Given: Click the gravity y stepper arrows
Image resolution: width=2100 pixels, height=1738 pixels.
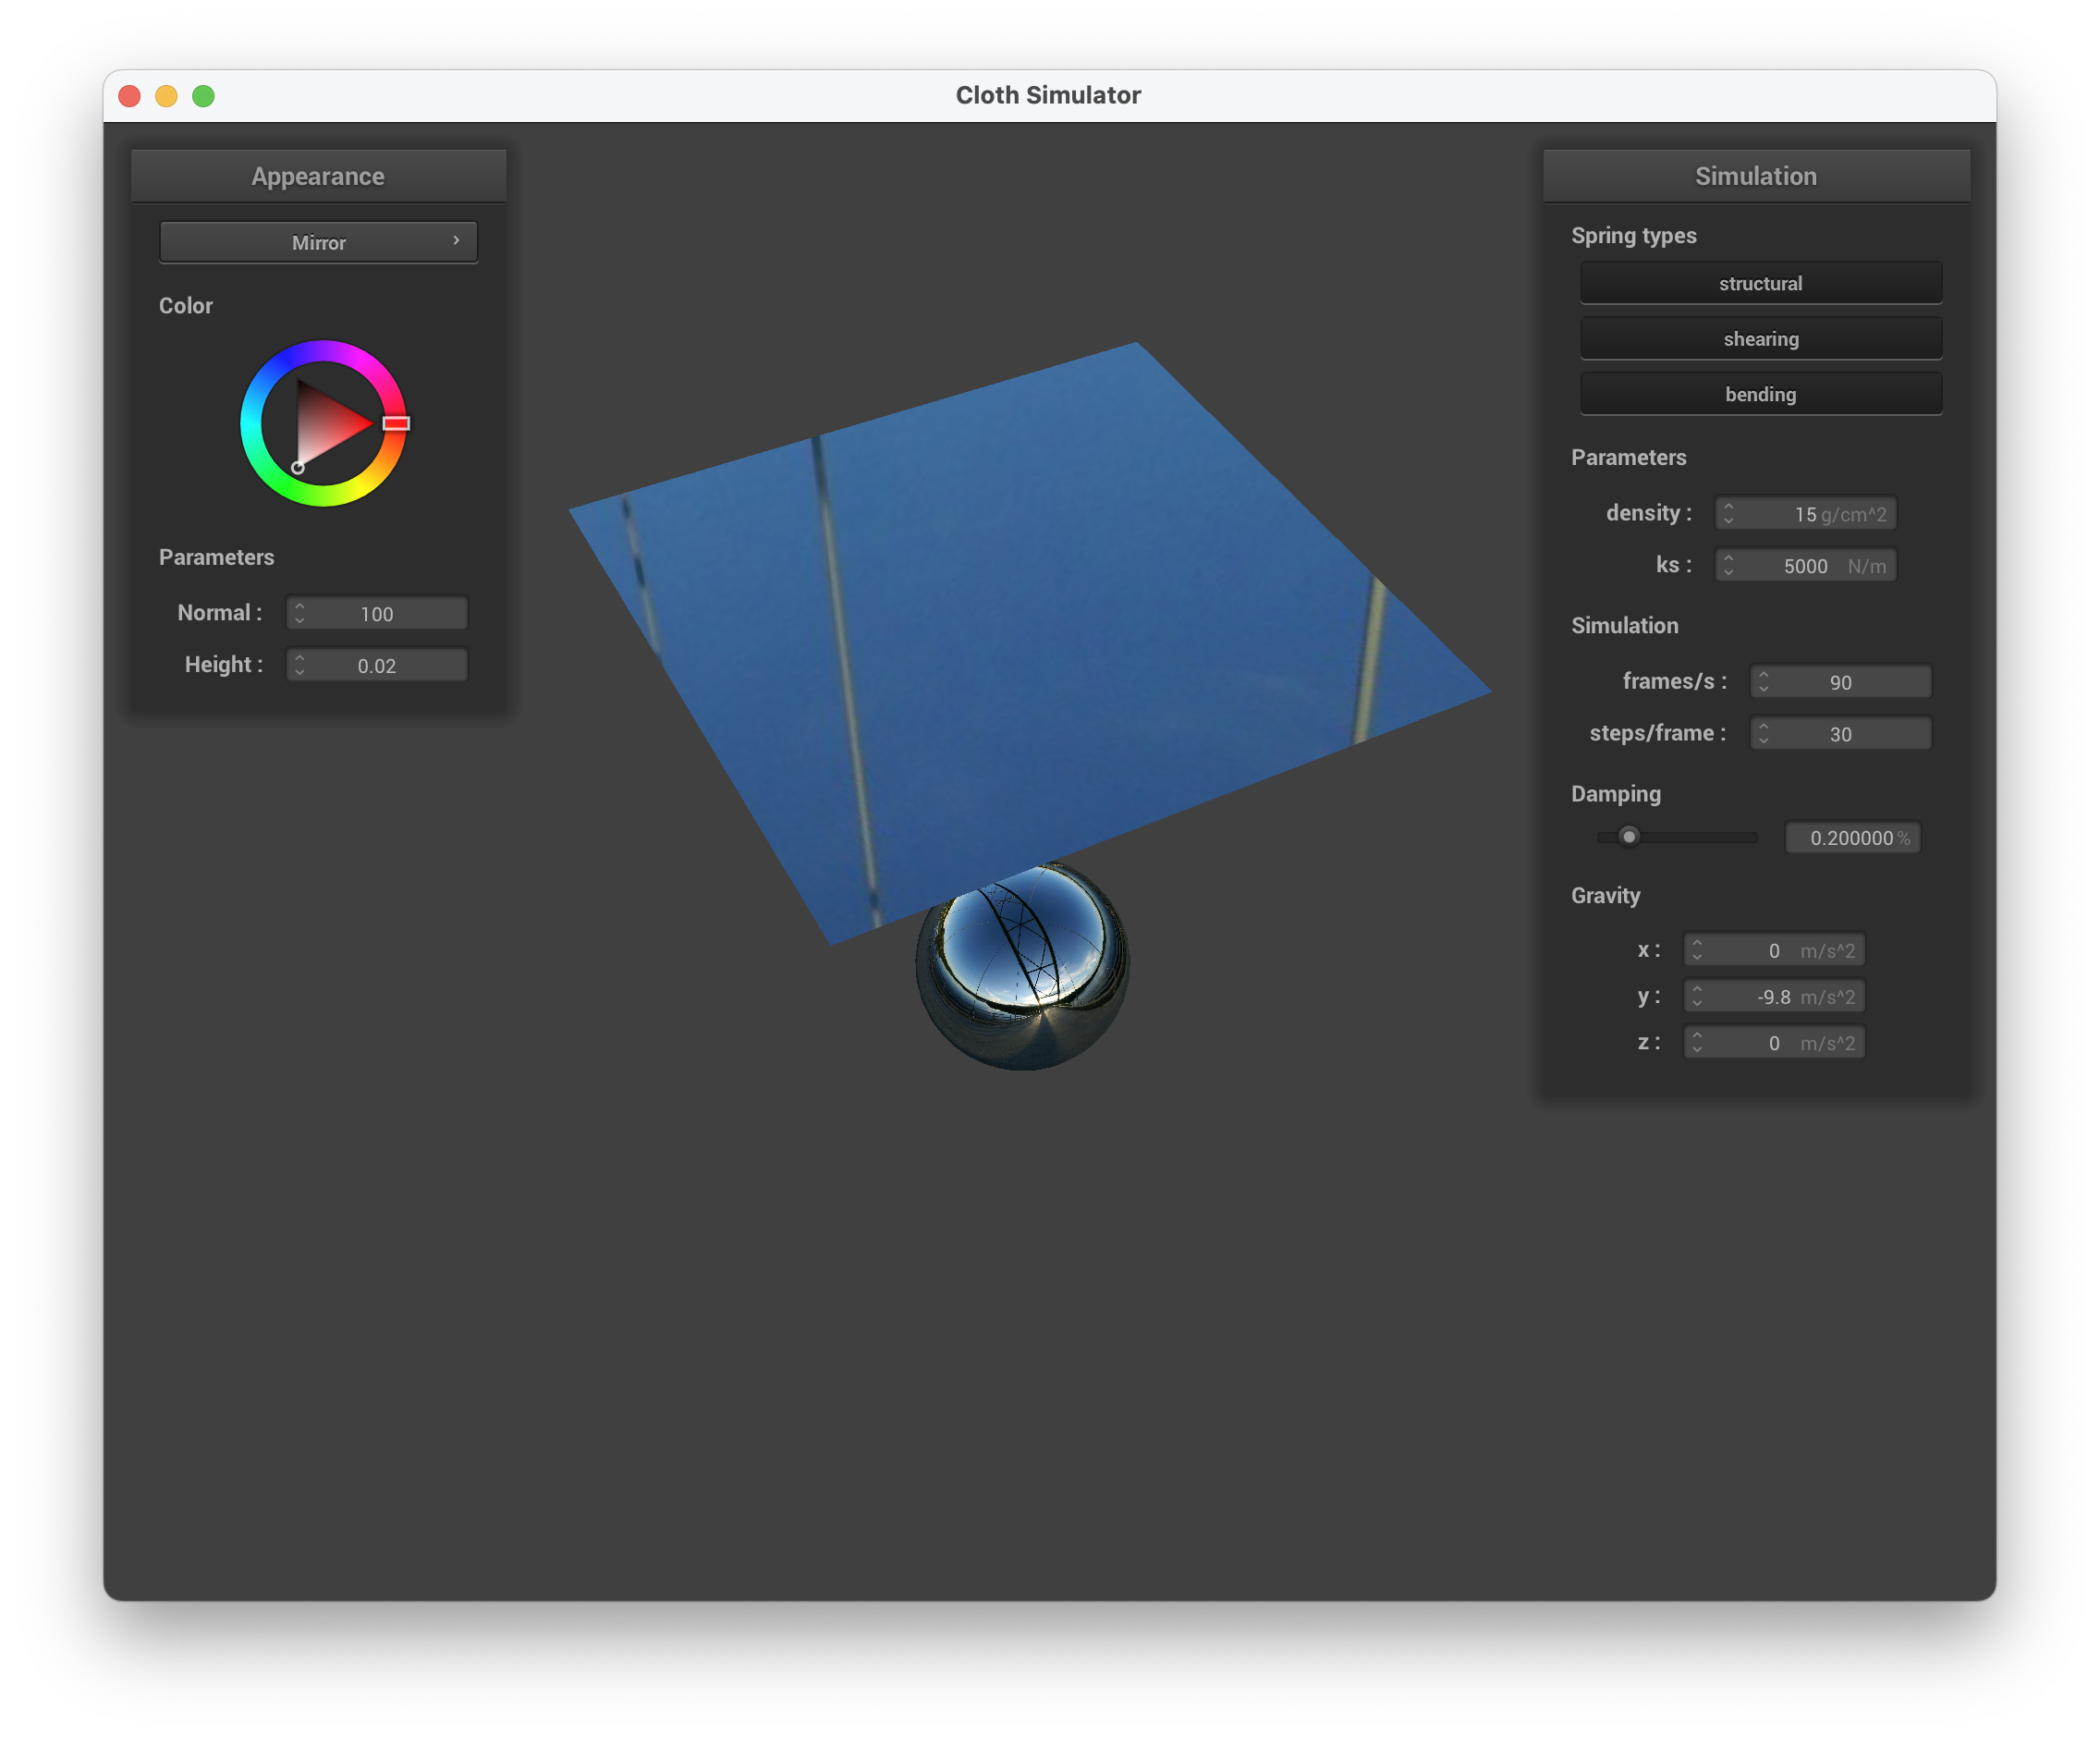Looking at the screenshot, I should (1696, 997).
